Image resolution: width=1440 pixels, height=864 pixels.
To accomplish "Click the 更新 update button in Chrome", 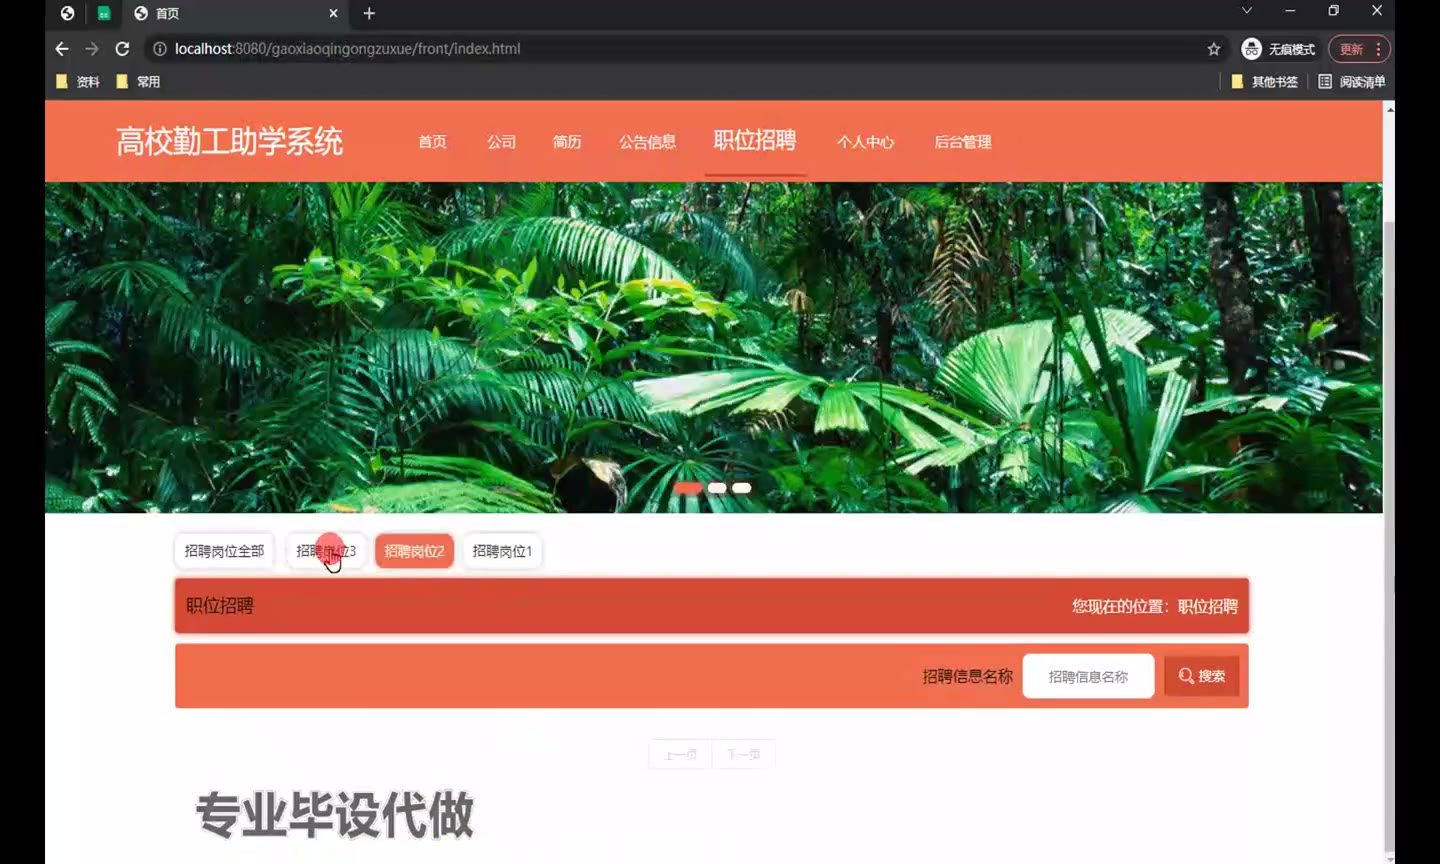I will coord(1358,49).
